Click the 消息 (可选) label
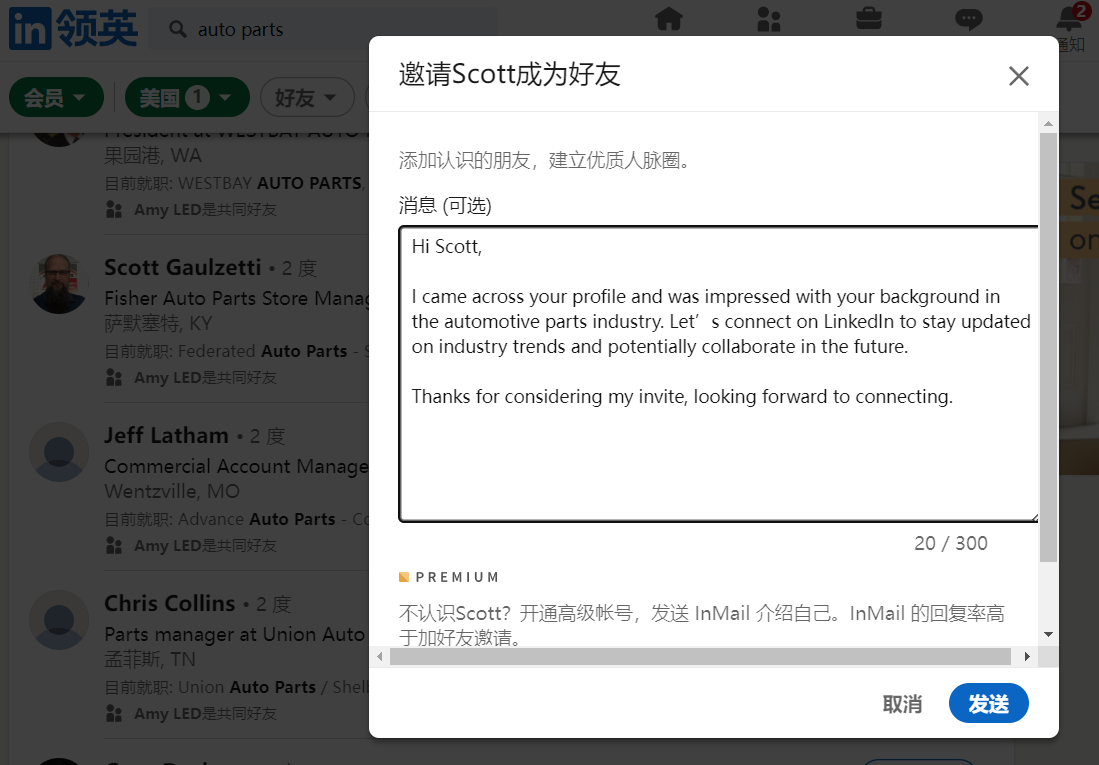The width and height of the screenshot is (1099, 765). pyautogui.click(x=445, y=205)
